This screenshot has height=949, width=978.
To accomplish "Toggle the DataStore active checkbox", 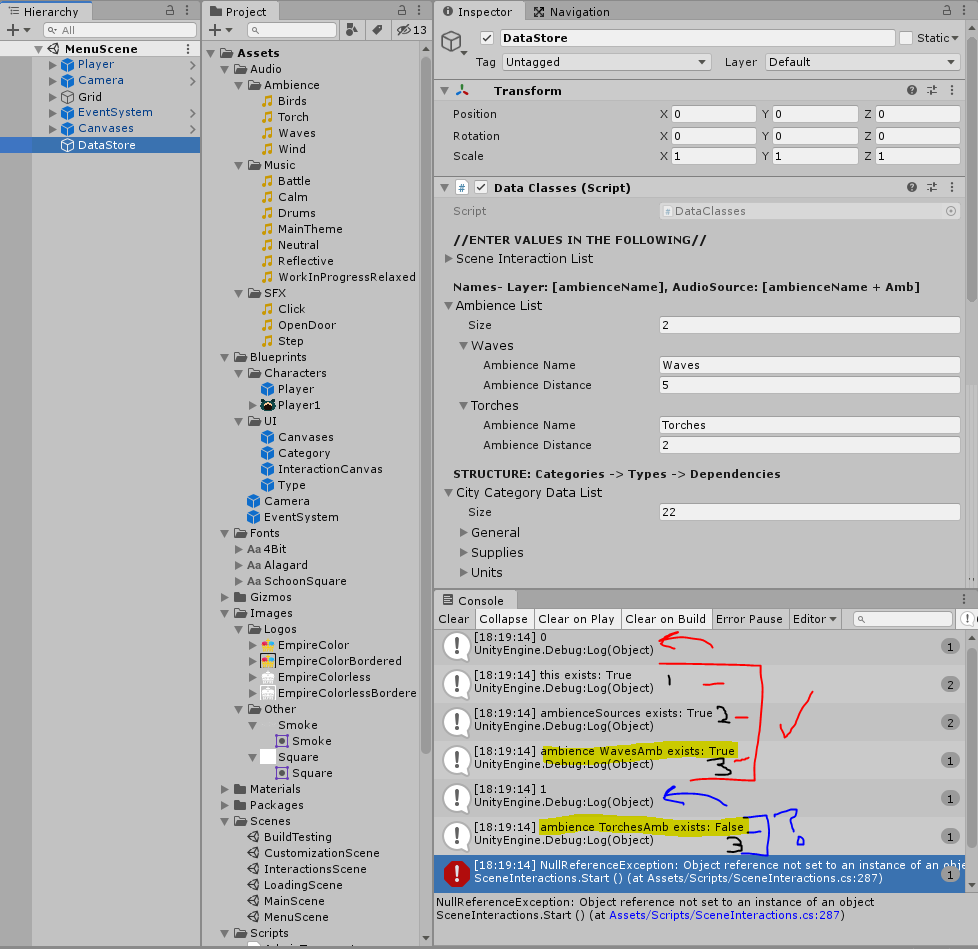I will 487,38.
